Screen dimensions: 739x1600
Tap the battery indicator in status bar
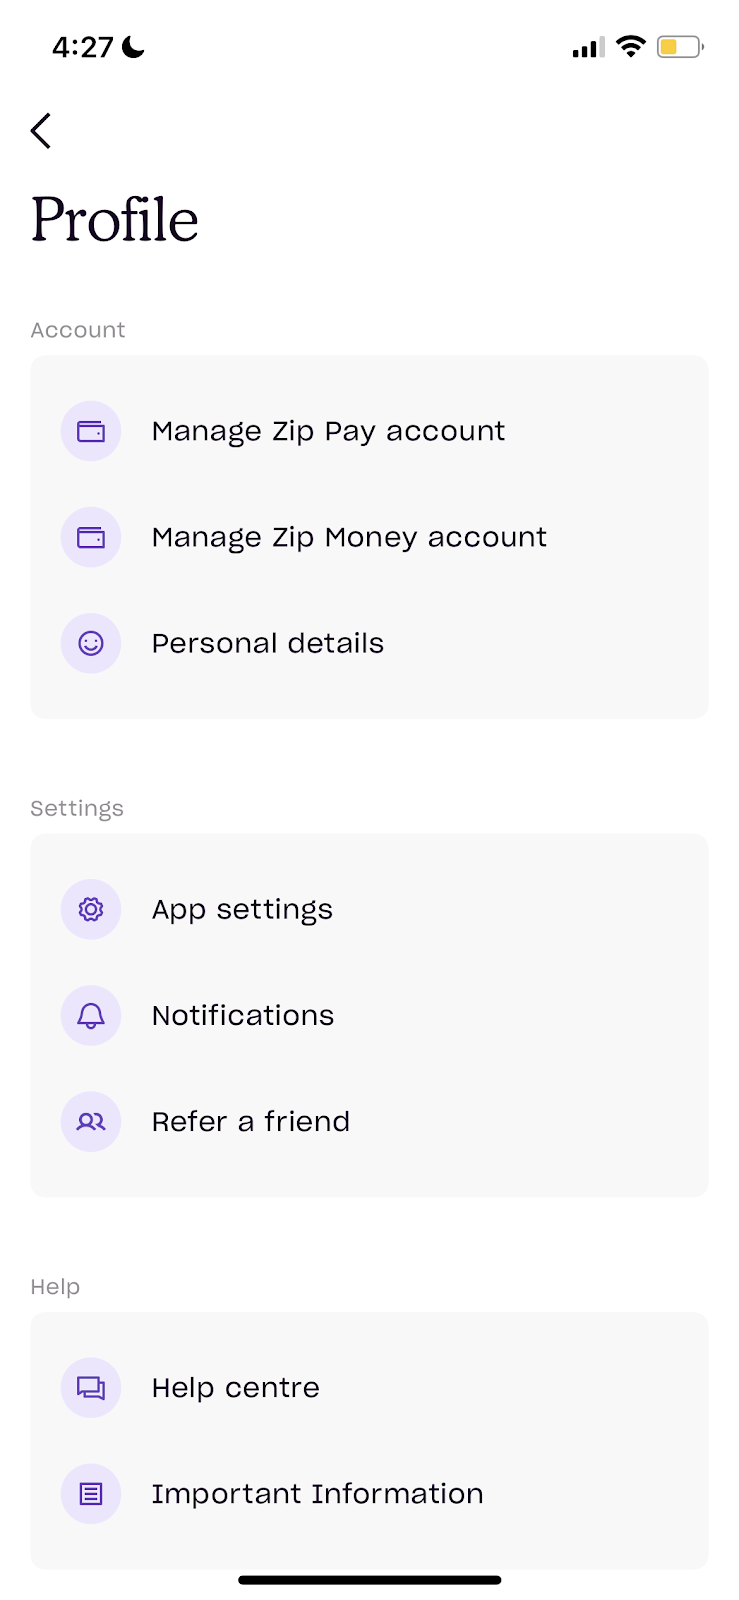click(x=679, y=47)
